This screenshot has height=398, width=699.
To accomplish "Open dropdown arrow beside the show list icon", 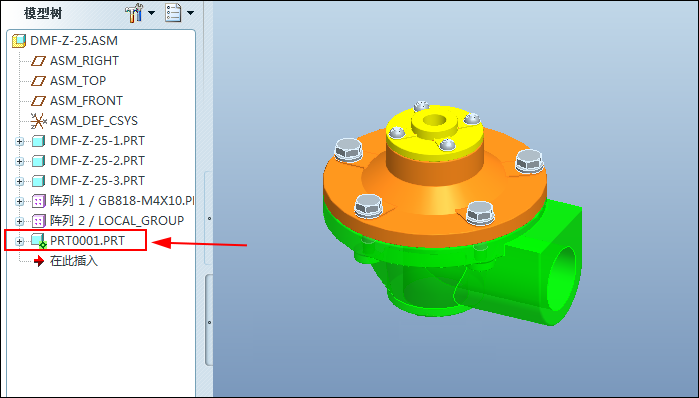I will (x=190, y=13).
